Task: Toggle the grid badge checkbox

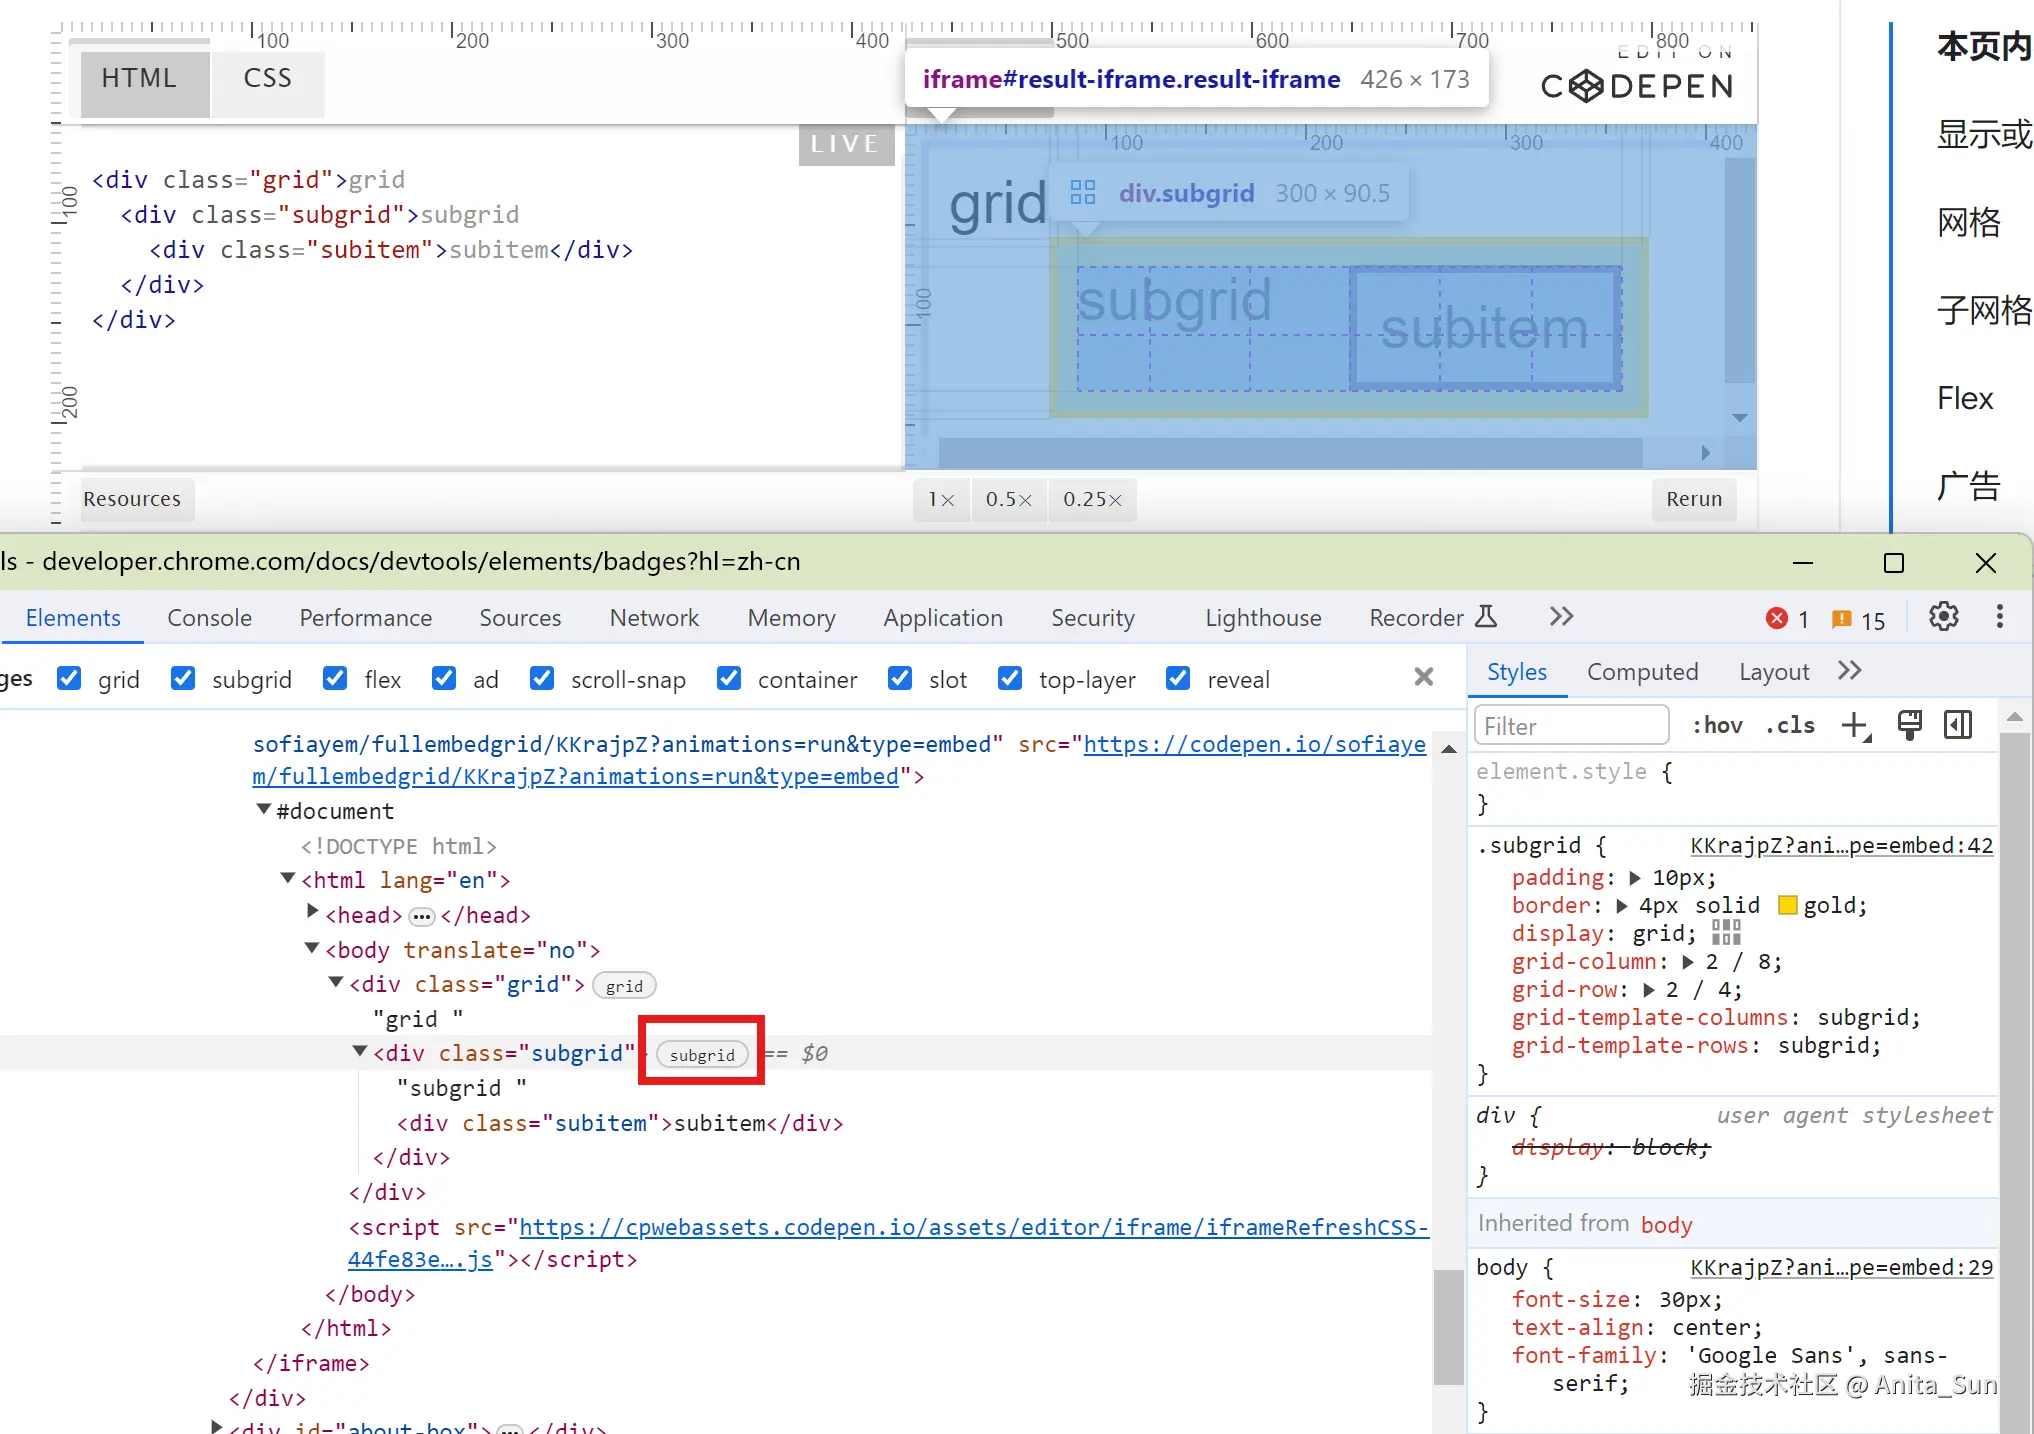Action: point(69,678)
